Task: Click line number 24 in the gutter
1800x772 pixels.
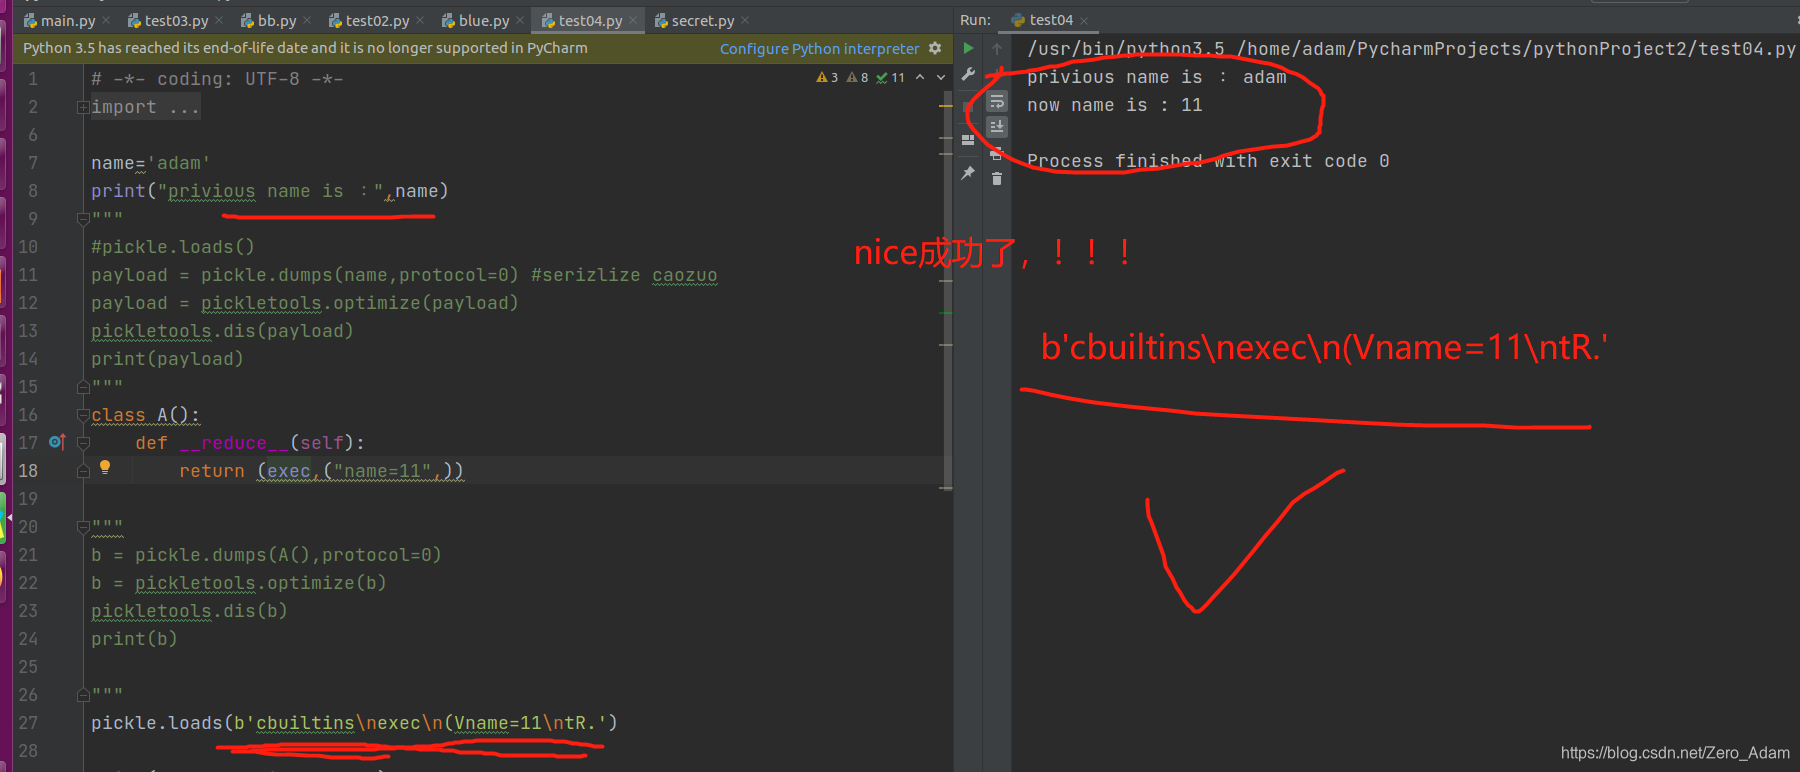Action: pyautogui.click(x=28, y=639)
